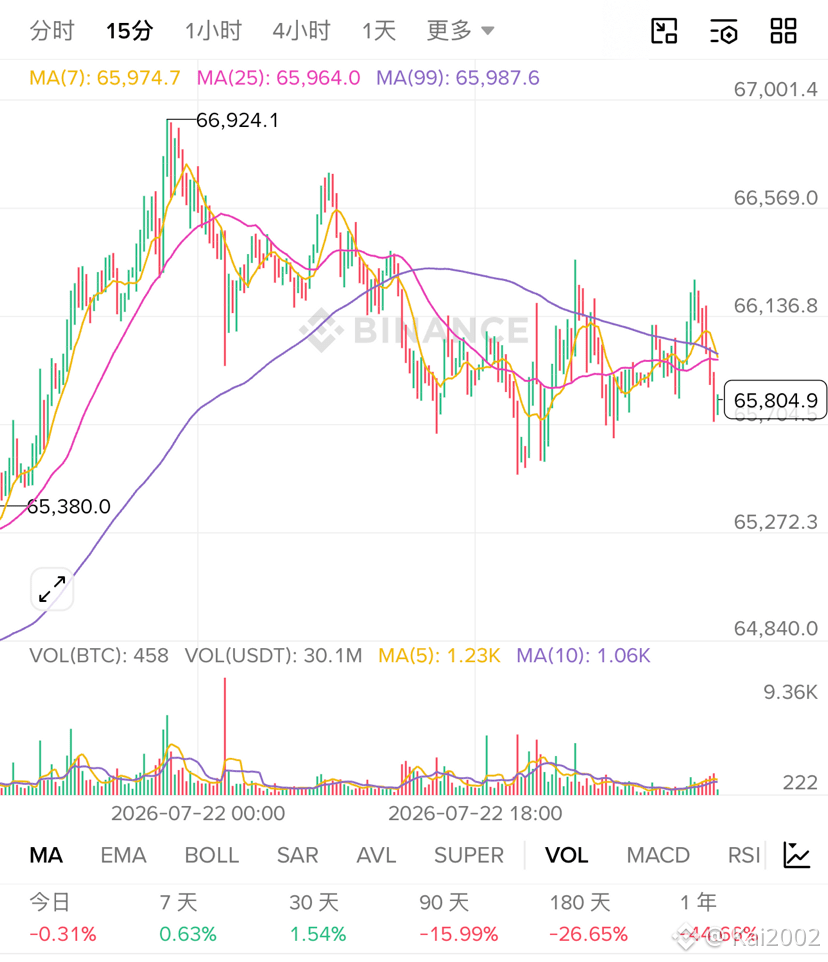Image resolution: width=828 pixels, height=962 pixels.
Task: Click the 90 天 -15.99% performance value
Action: coord(459,934)
